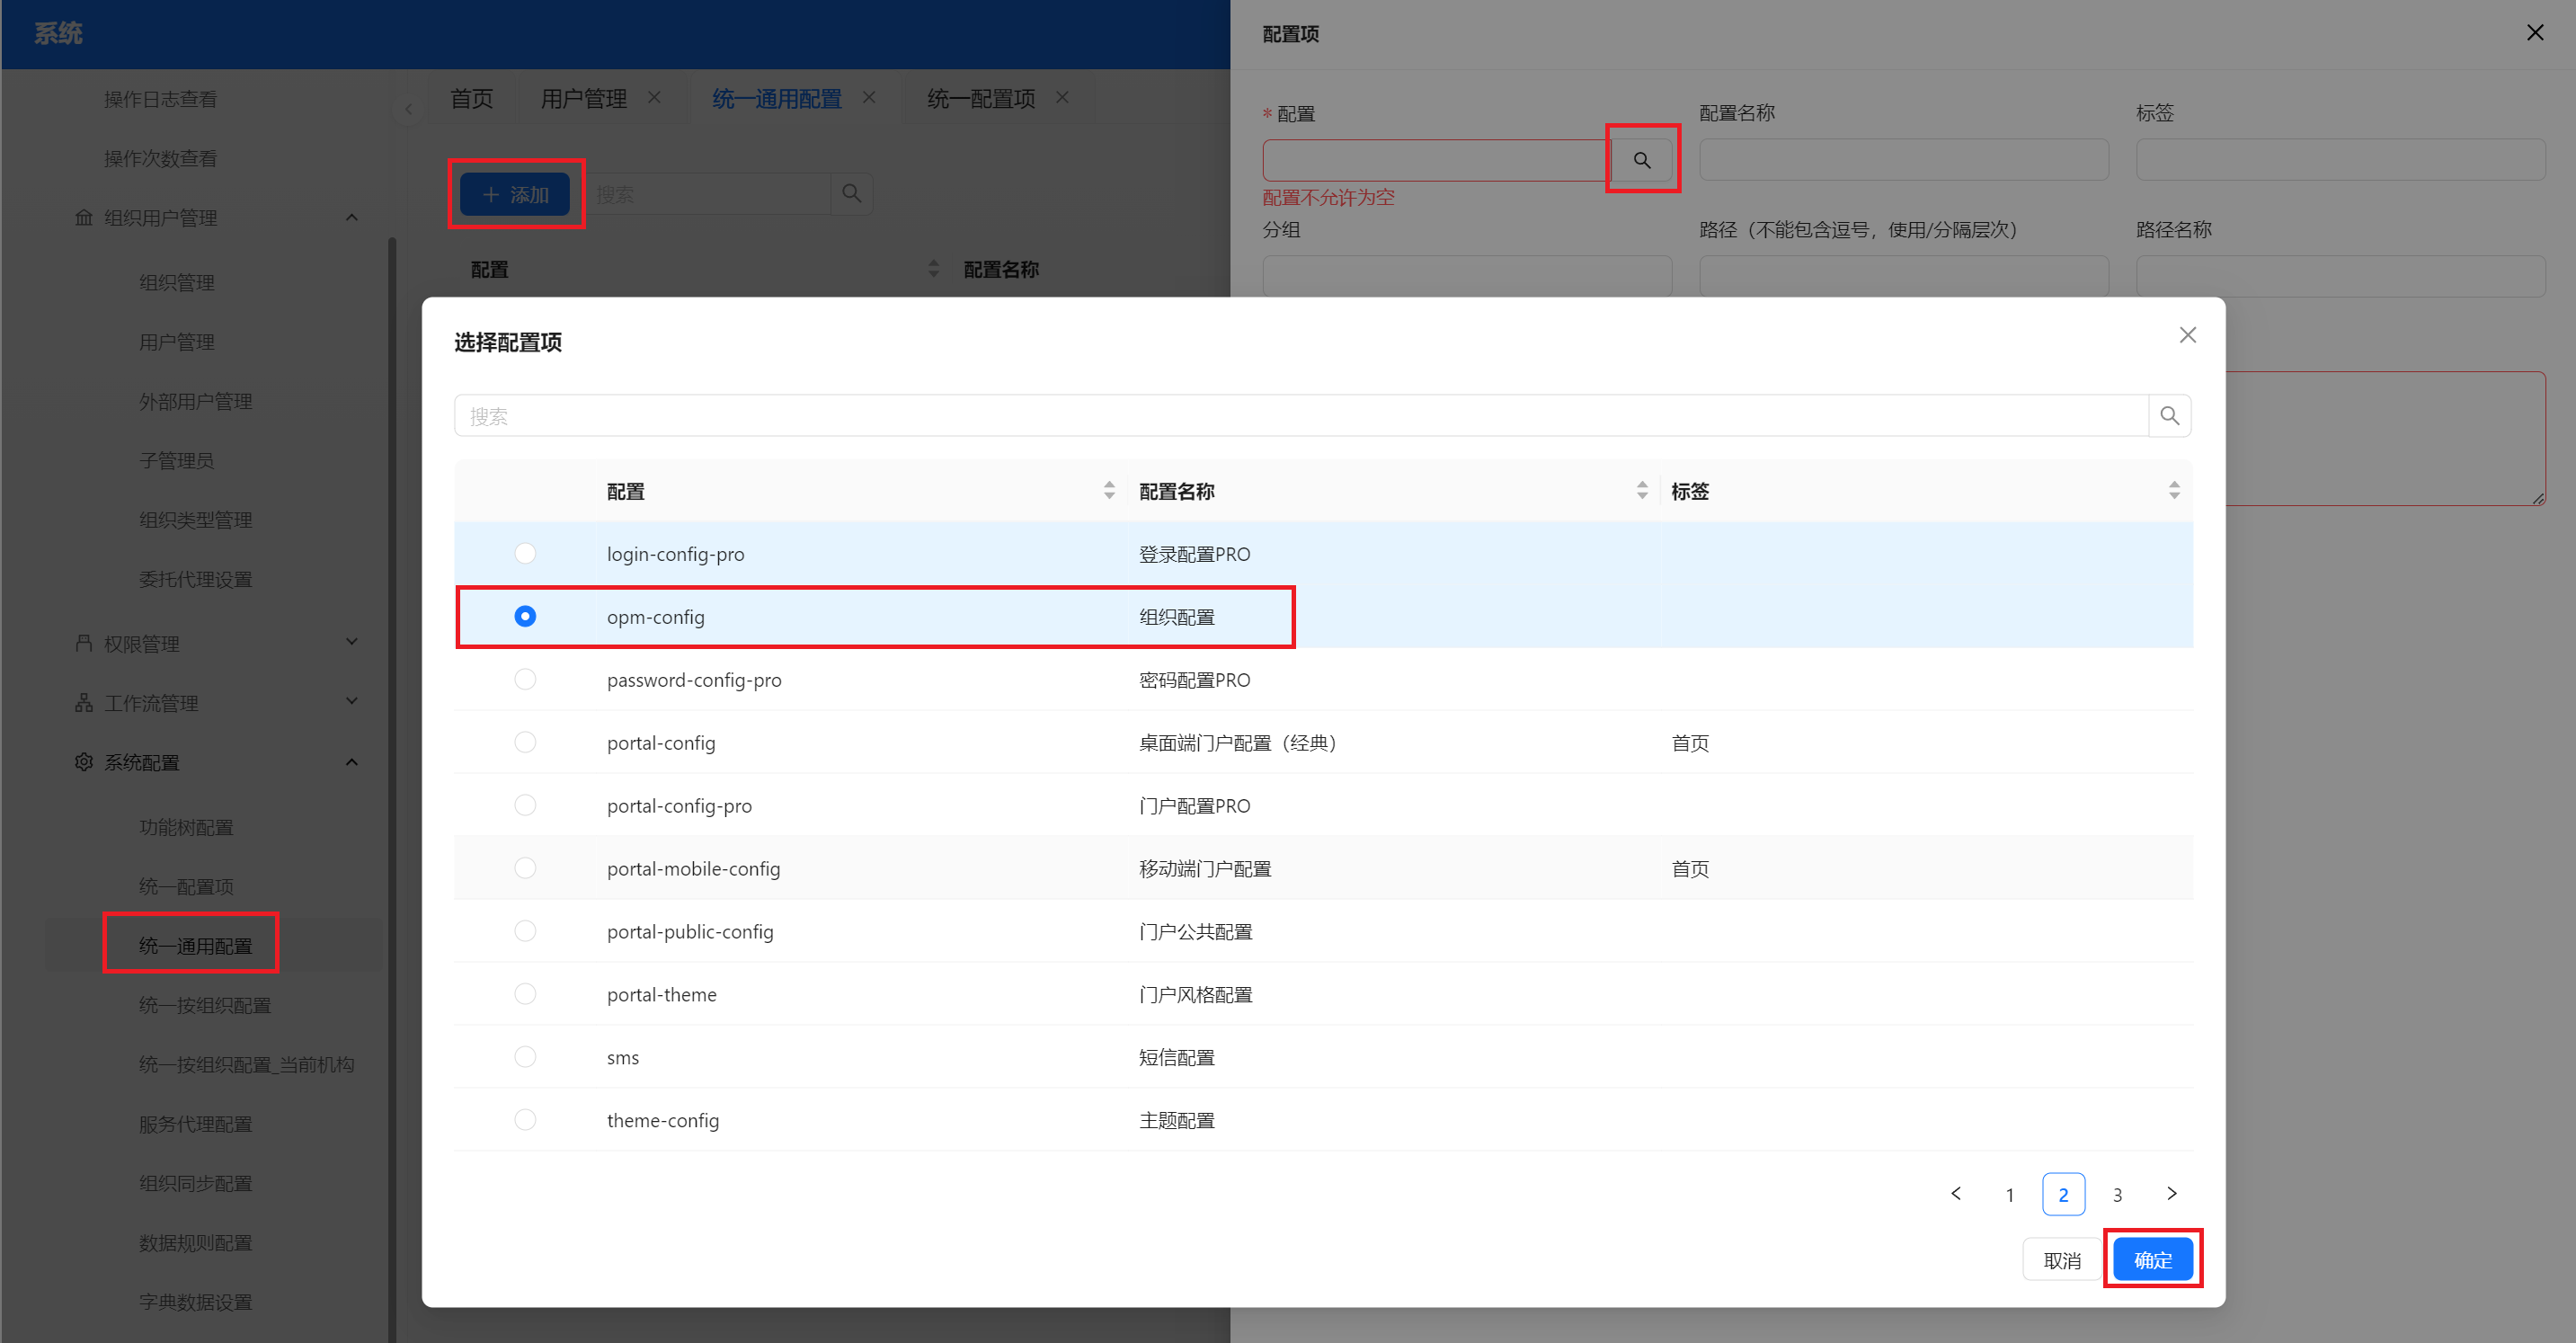Image resolution: width=2576 pixels, height=1343 pixels.
Task: Select the portal-config-pro radio button
Action: (525, 805)
